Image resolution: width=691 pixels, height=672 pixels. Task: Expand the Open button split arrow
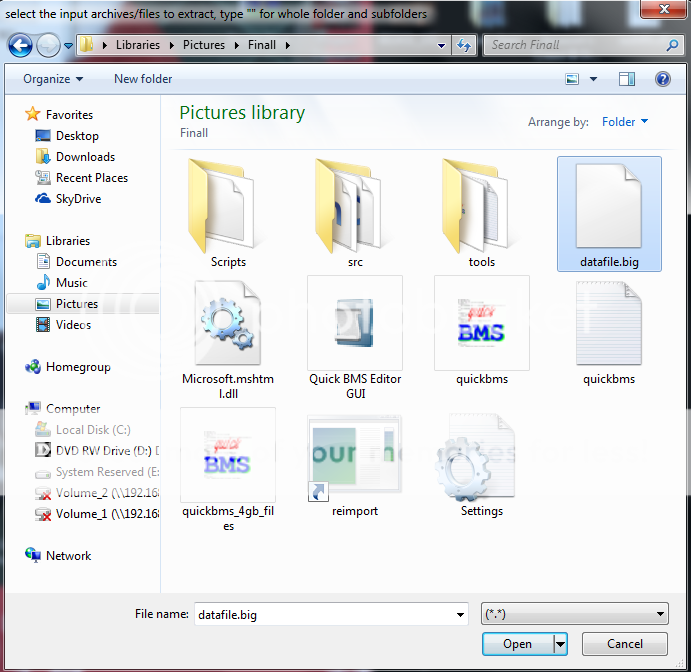tap(561, 644)
